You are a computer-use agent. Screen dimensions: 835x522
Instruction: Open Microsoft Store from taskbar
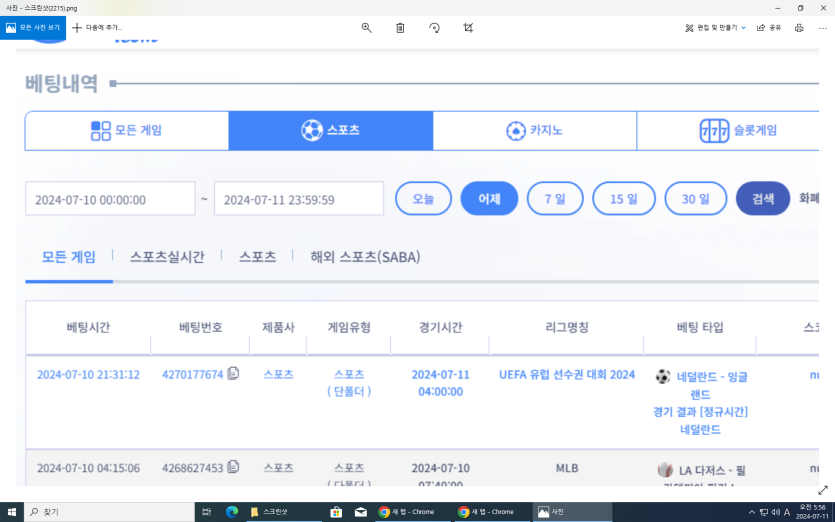[x=336, y=512]
